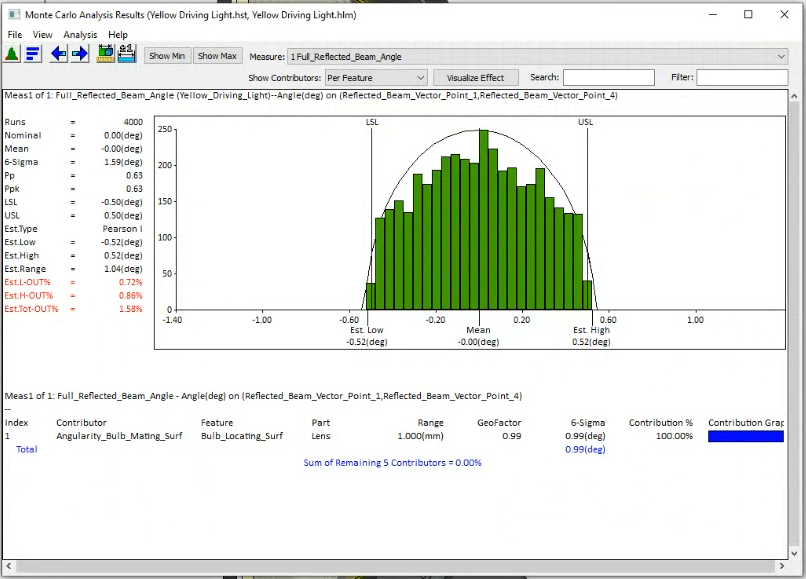
Task: Click the Search input field
Action: point(608,77)
